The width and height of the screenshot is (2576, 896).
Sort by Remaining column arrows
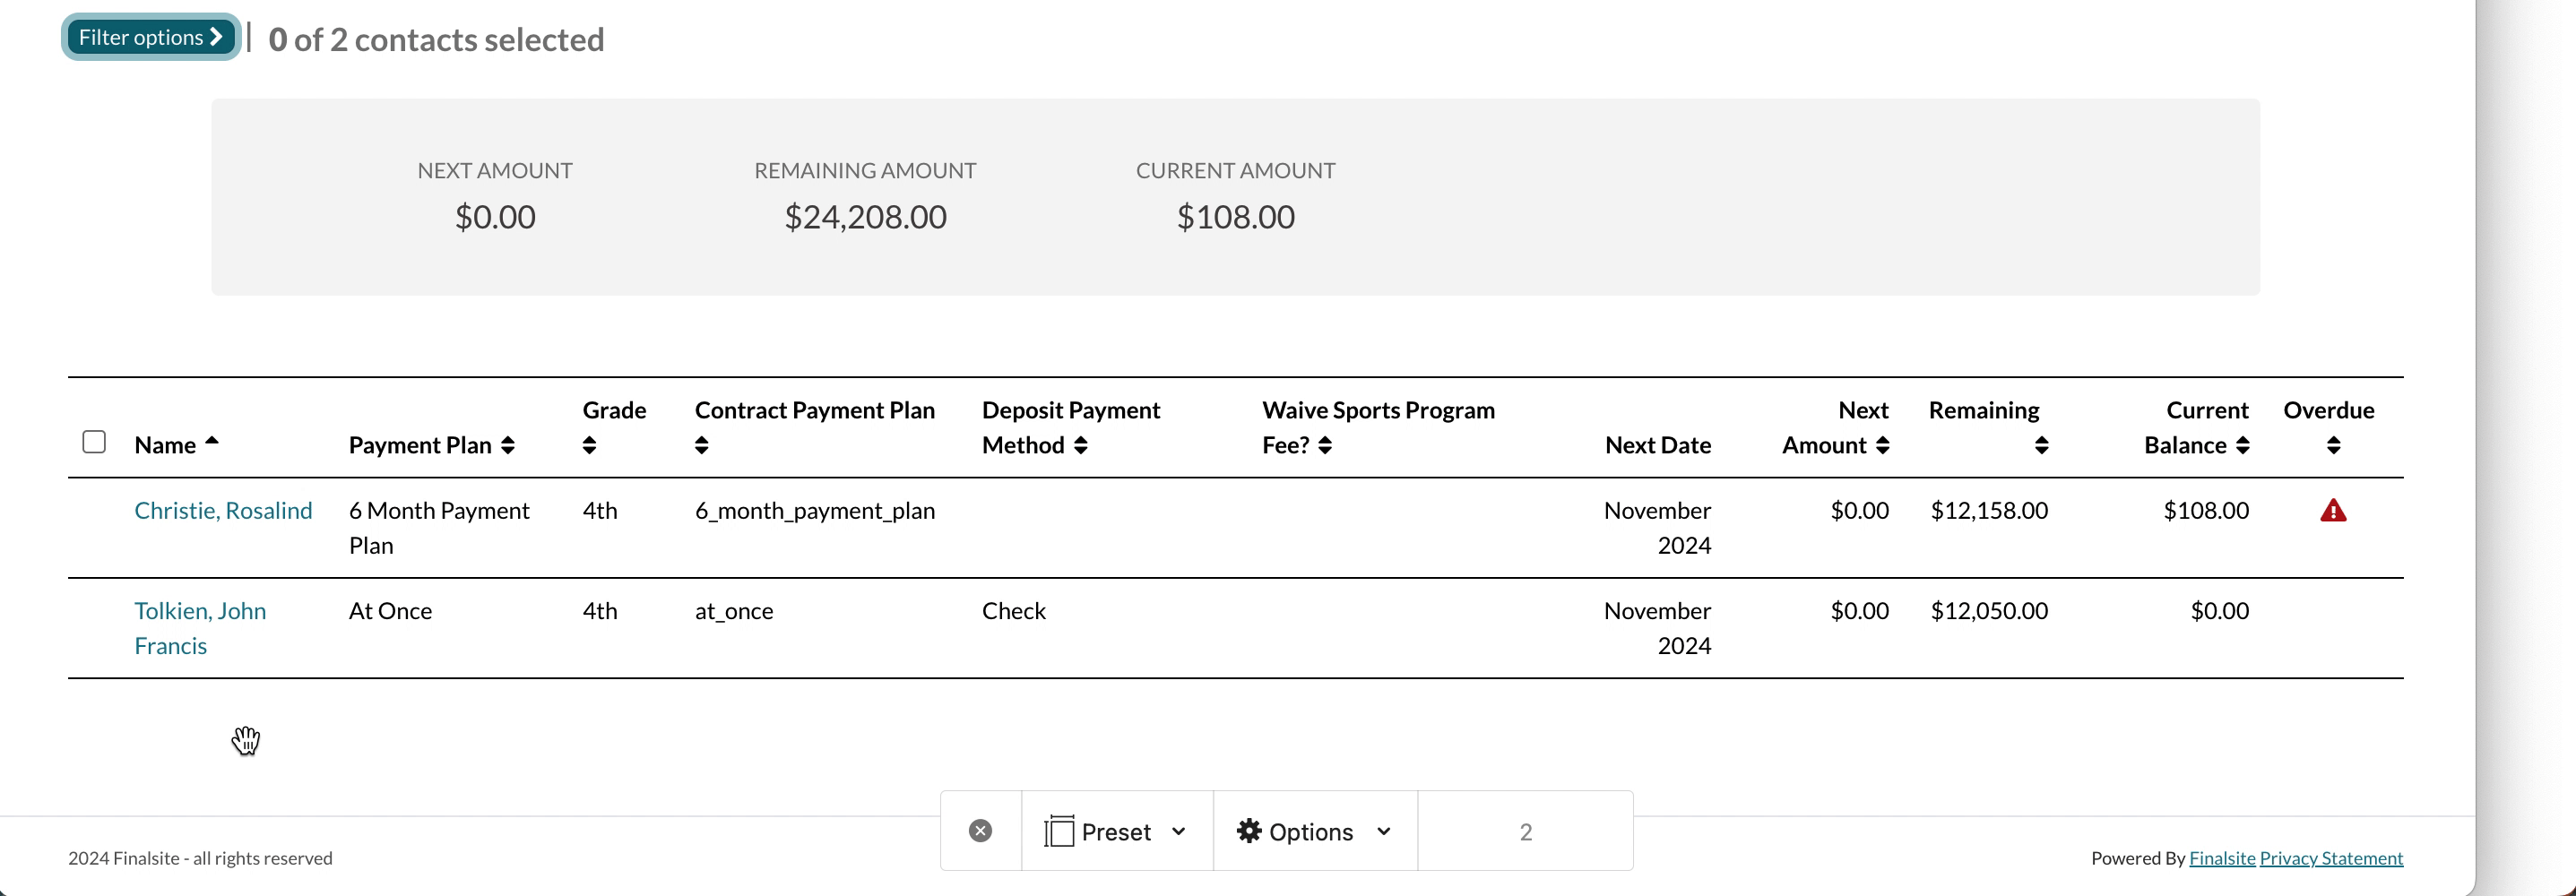pyautogui.click(x=2041, y=446)
